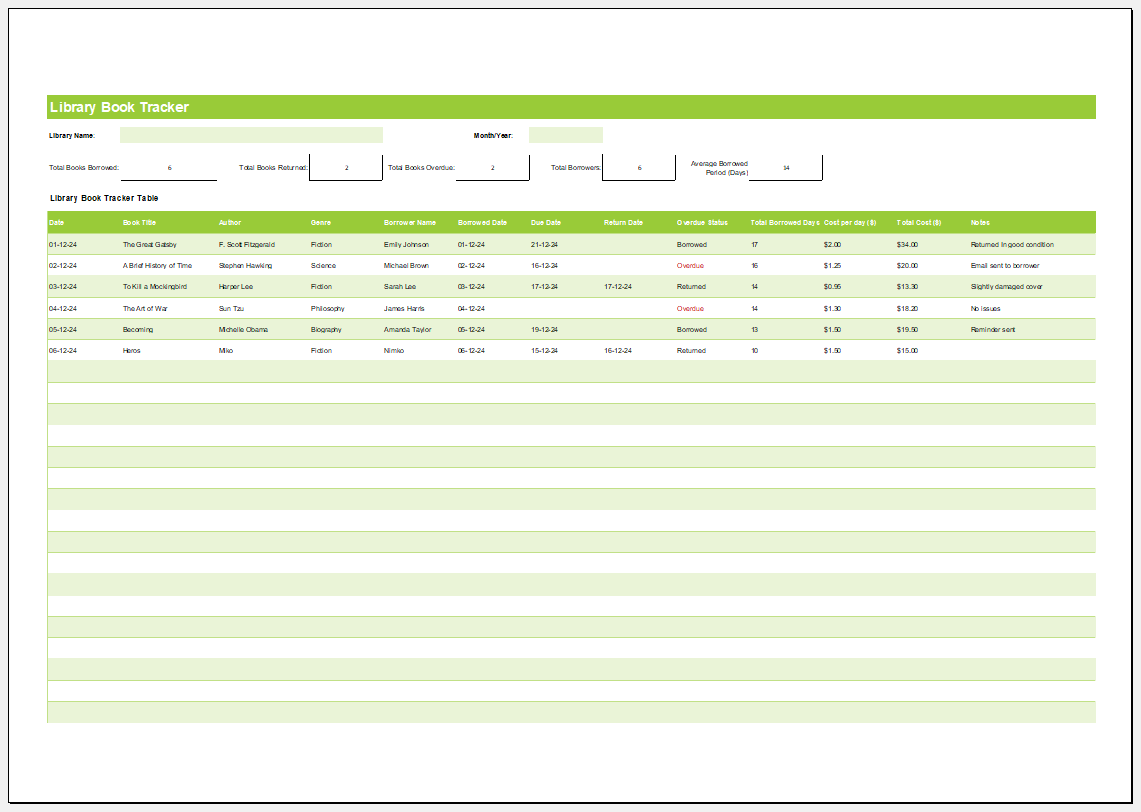Click the 'Science' genre cell
Screen dimensions: 1141x812
[323, 266]
